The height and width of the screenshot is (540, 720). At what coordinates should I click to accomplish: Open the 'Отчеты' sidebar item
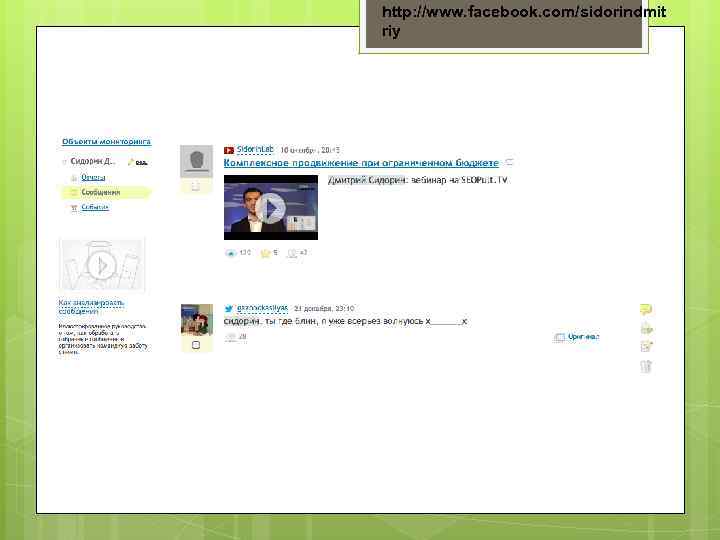coord(93,177)
